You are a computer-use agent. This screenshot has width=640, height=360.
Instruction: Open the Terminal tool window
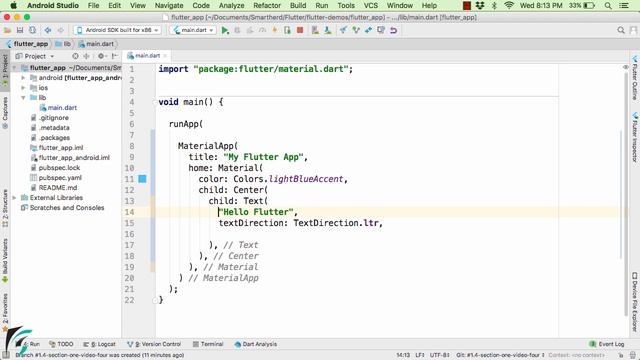[208, 344]
